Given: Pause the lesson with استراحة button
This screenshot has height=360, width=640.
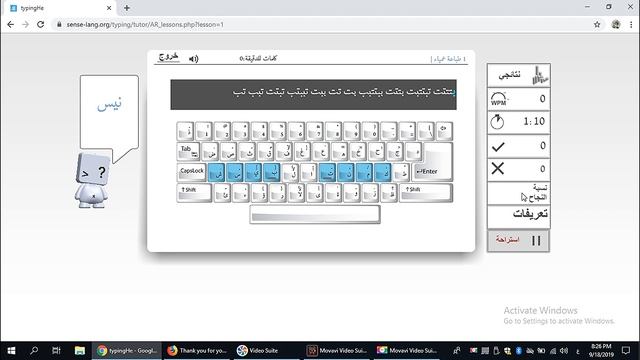Looking at the screenshot, I should tap(518, 241).
